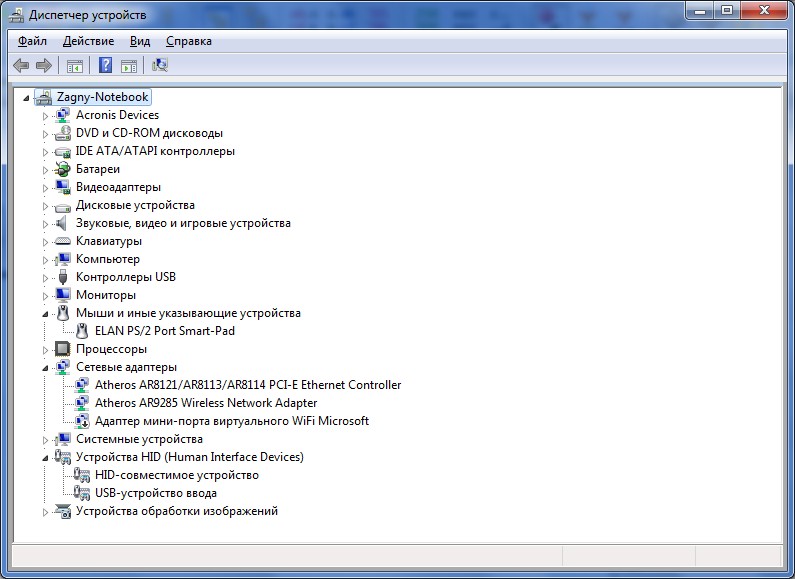Screen dimensions: 795x579
Task: Click the Device Manager title bar icon
Action: [16, 15]
